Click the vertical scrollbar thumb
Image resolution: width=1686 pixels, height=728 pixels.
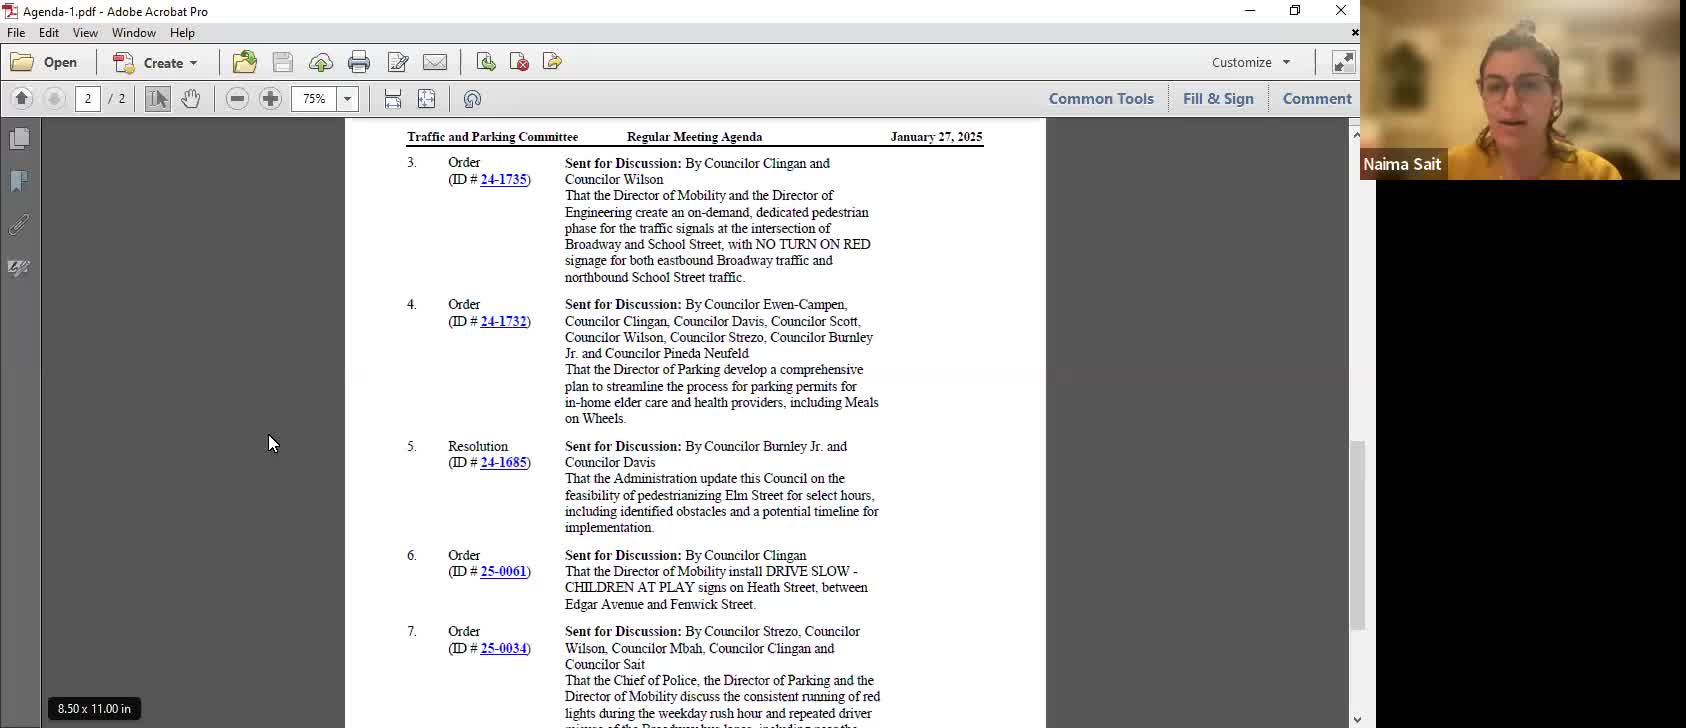click(x=1357, y=535)
